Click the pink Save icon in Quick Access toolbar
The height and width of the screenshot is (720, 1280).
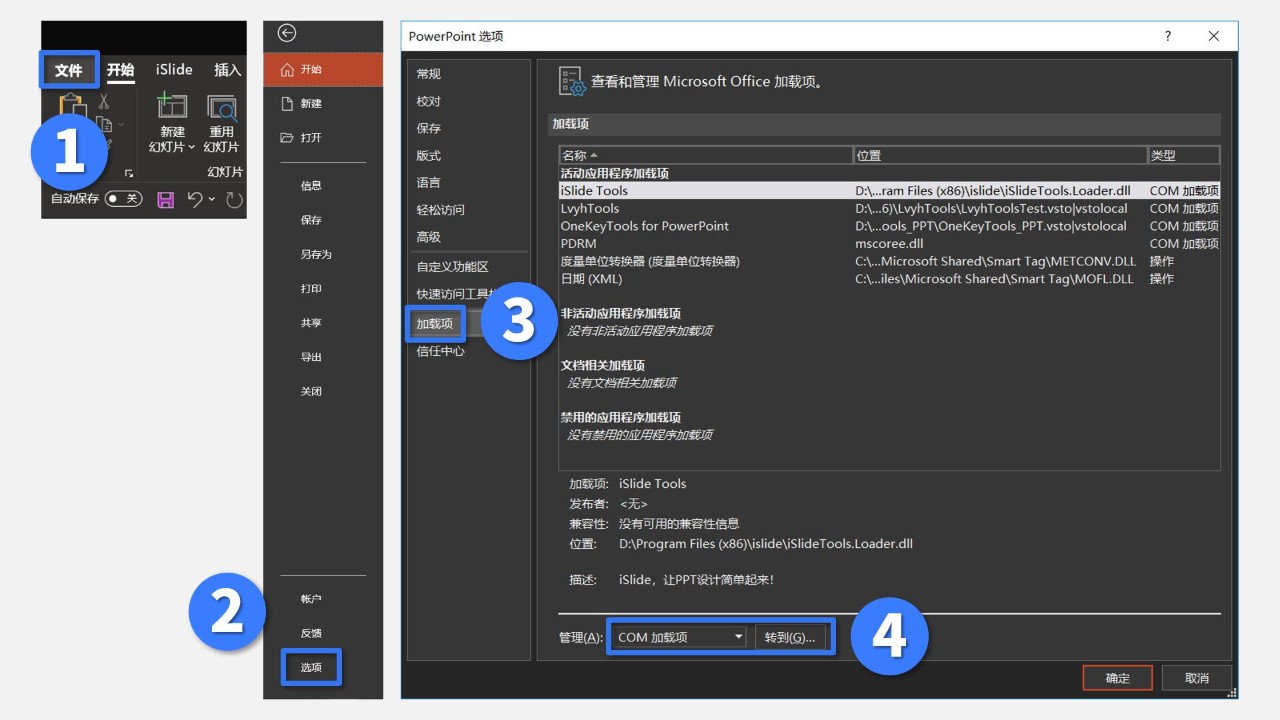point(166,199)
